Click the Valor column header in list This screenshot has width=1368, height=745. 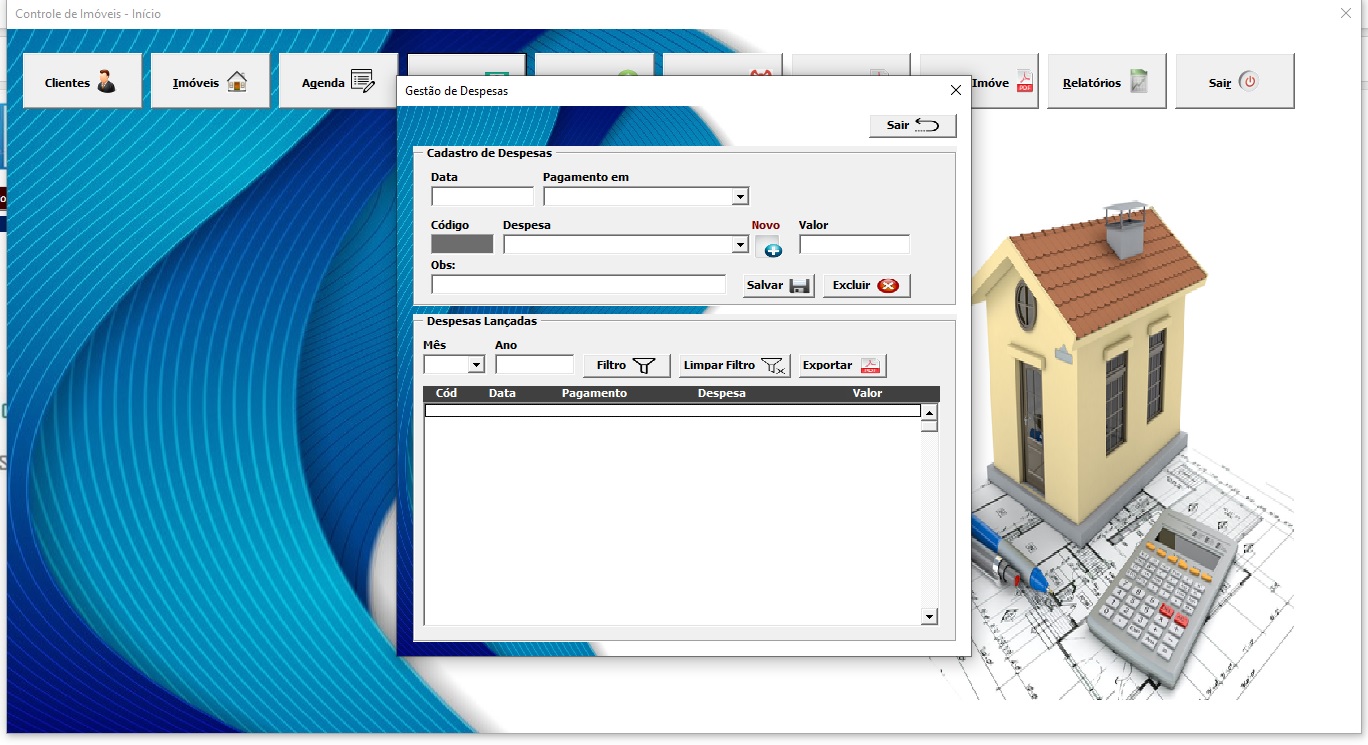pyautogui.click(x=867, y=393)
